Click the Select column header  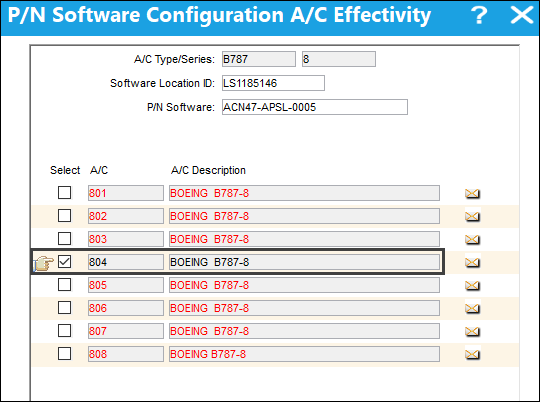(x=65, y=170)
